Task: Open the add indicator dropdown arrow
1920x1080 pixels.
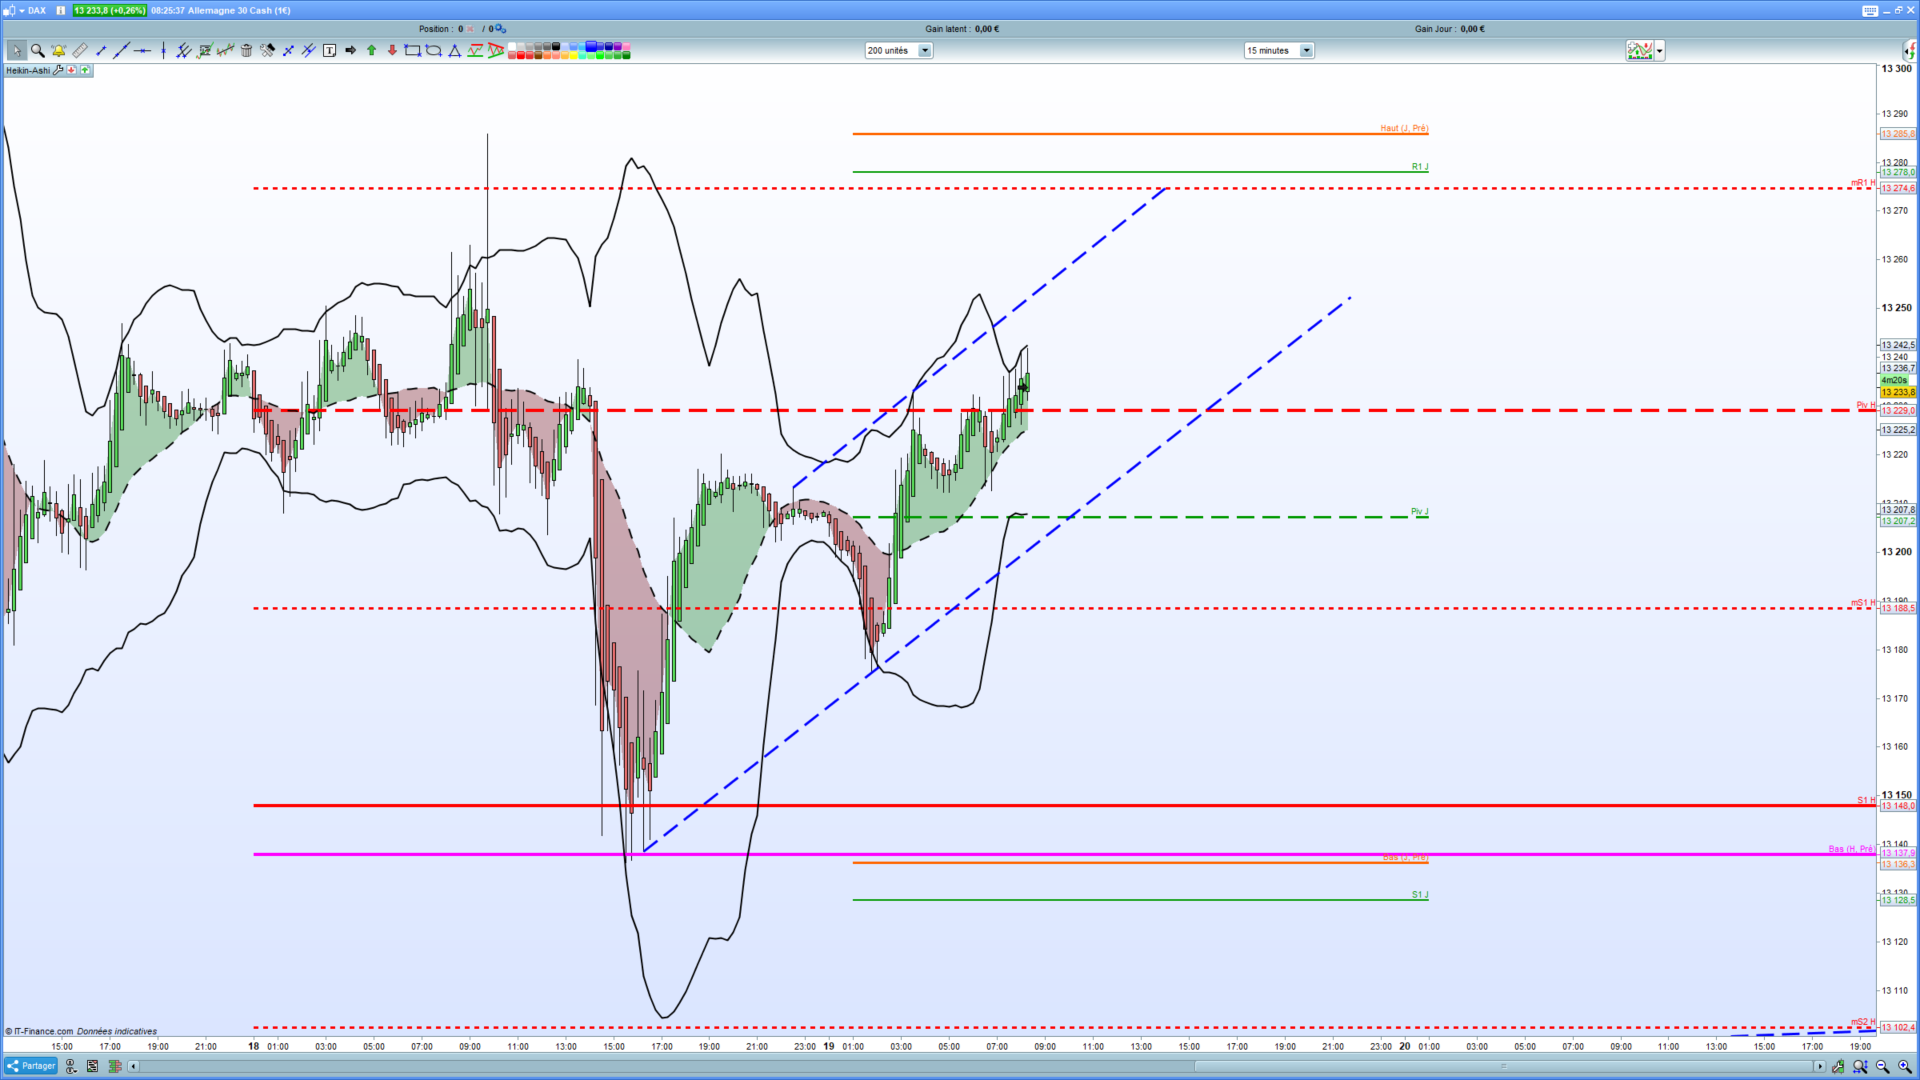Action: point(1660,50)
